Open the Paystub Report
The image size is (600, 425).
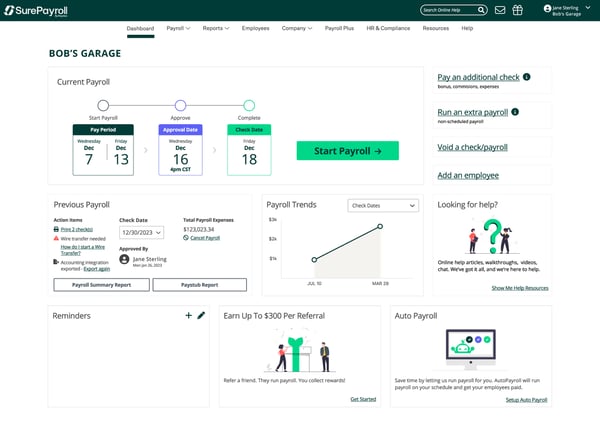[x=199, y=285]
